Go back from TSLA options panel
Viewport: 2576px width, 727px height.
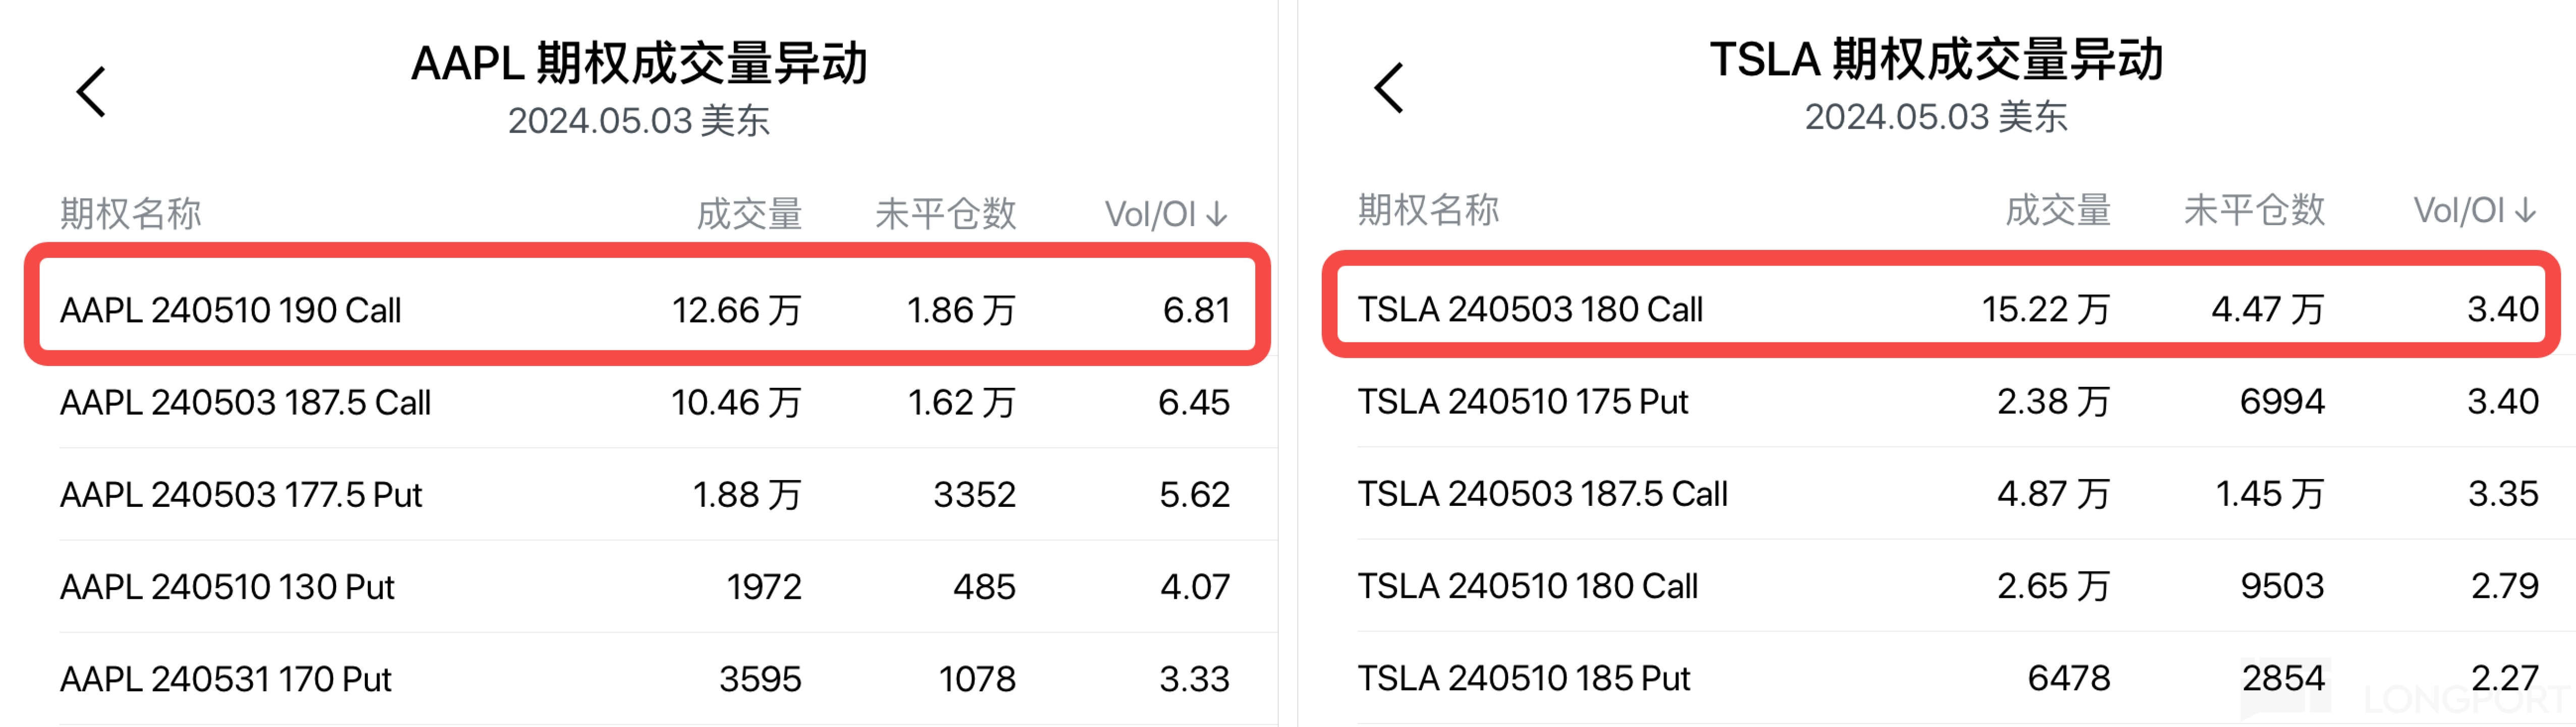(1389, 88)
